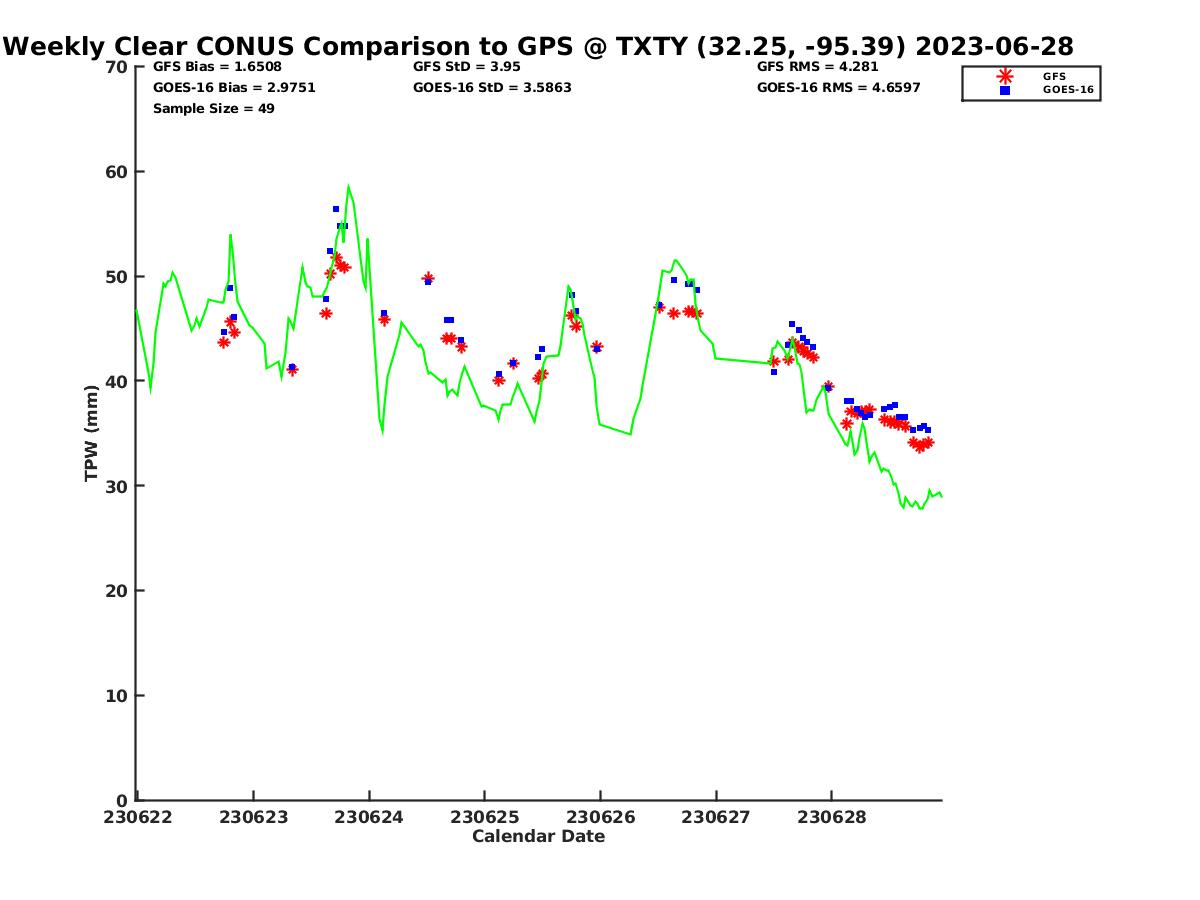Select the TPW (mm) y-axis label
The height and width of the screenshot is (900, 1200).
(91, 433)
